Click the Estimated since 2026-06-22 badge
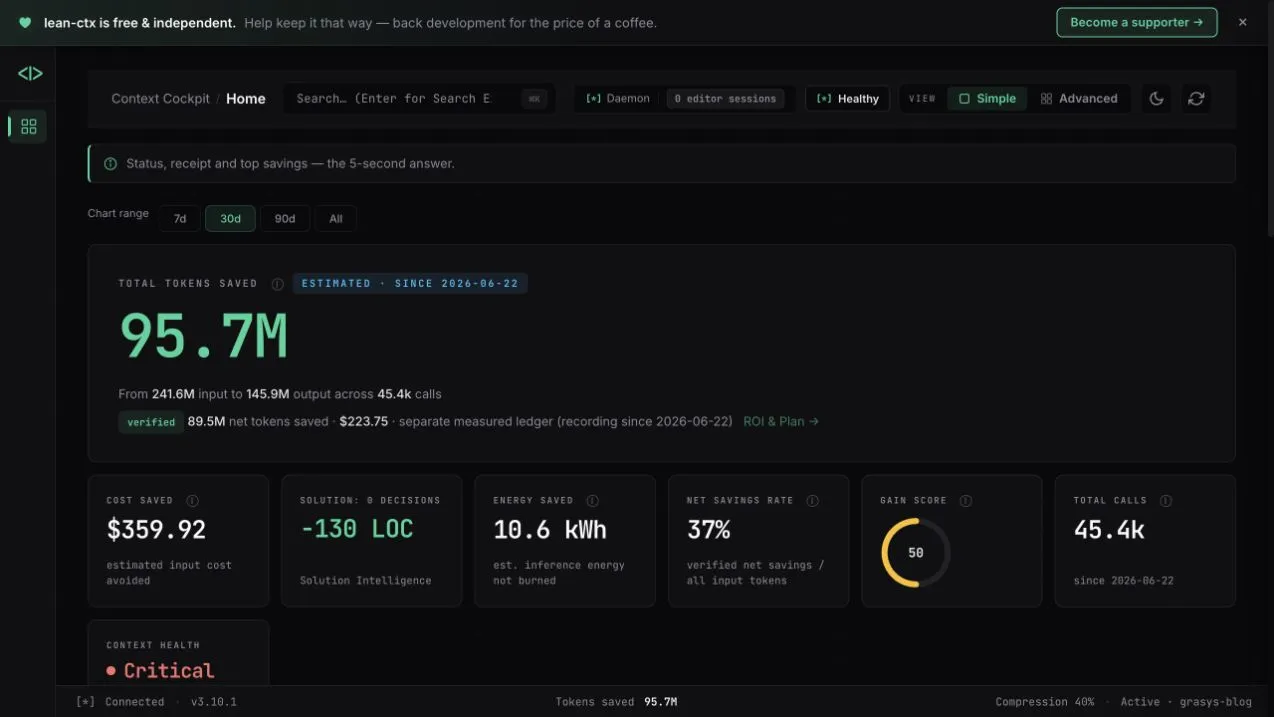 [x=410, y=283]
